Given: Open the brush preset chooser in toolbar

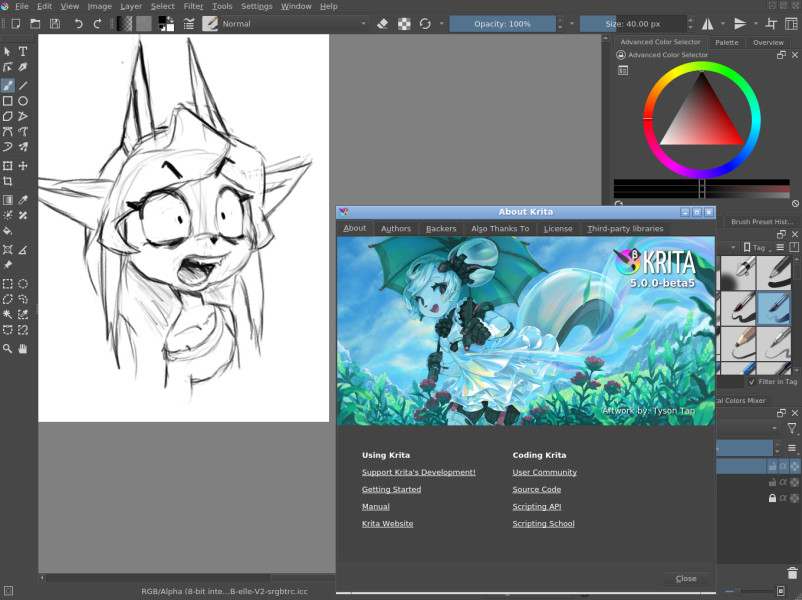Looking at the screenshot, I should click(x=210, y=24).
